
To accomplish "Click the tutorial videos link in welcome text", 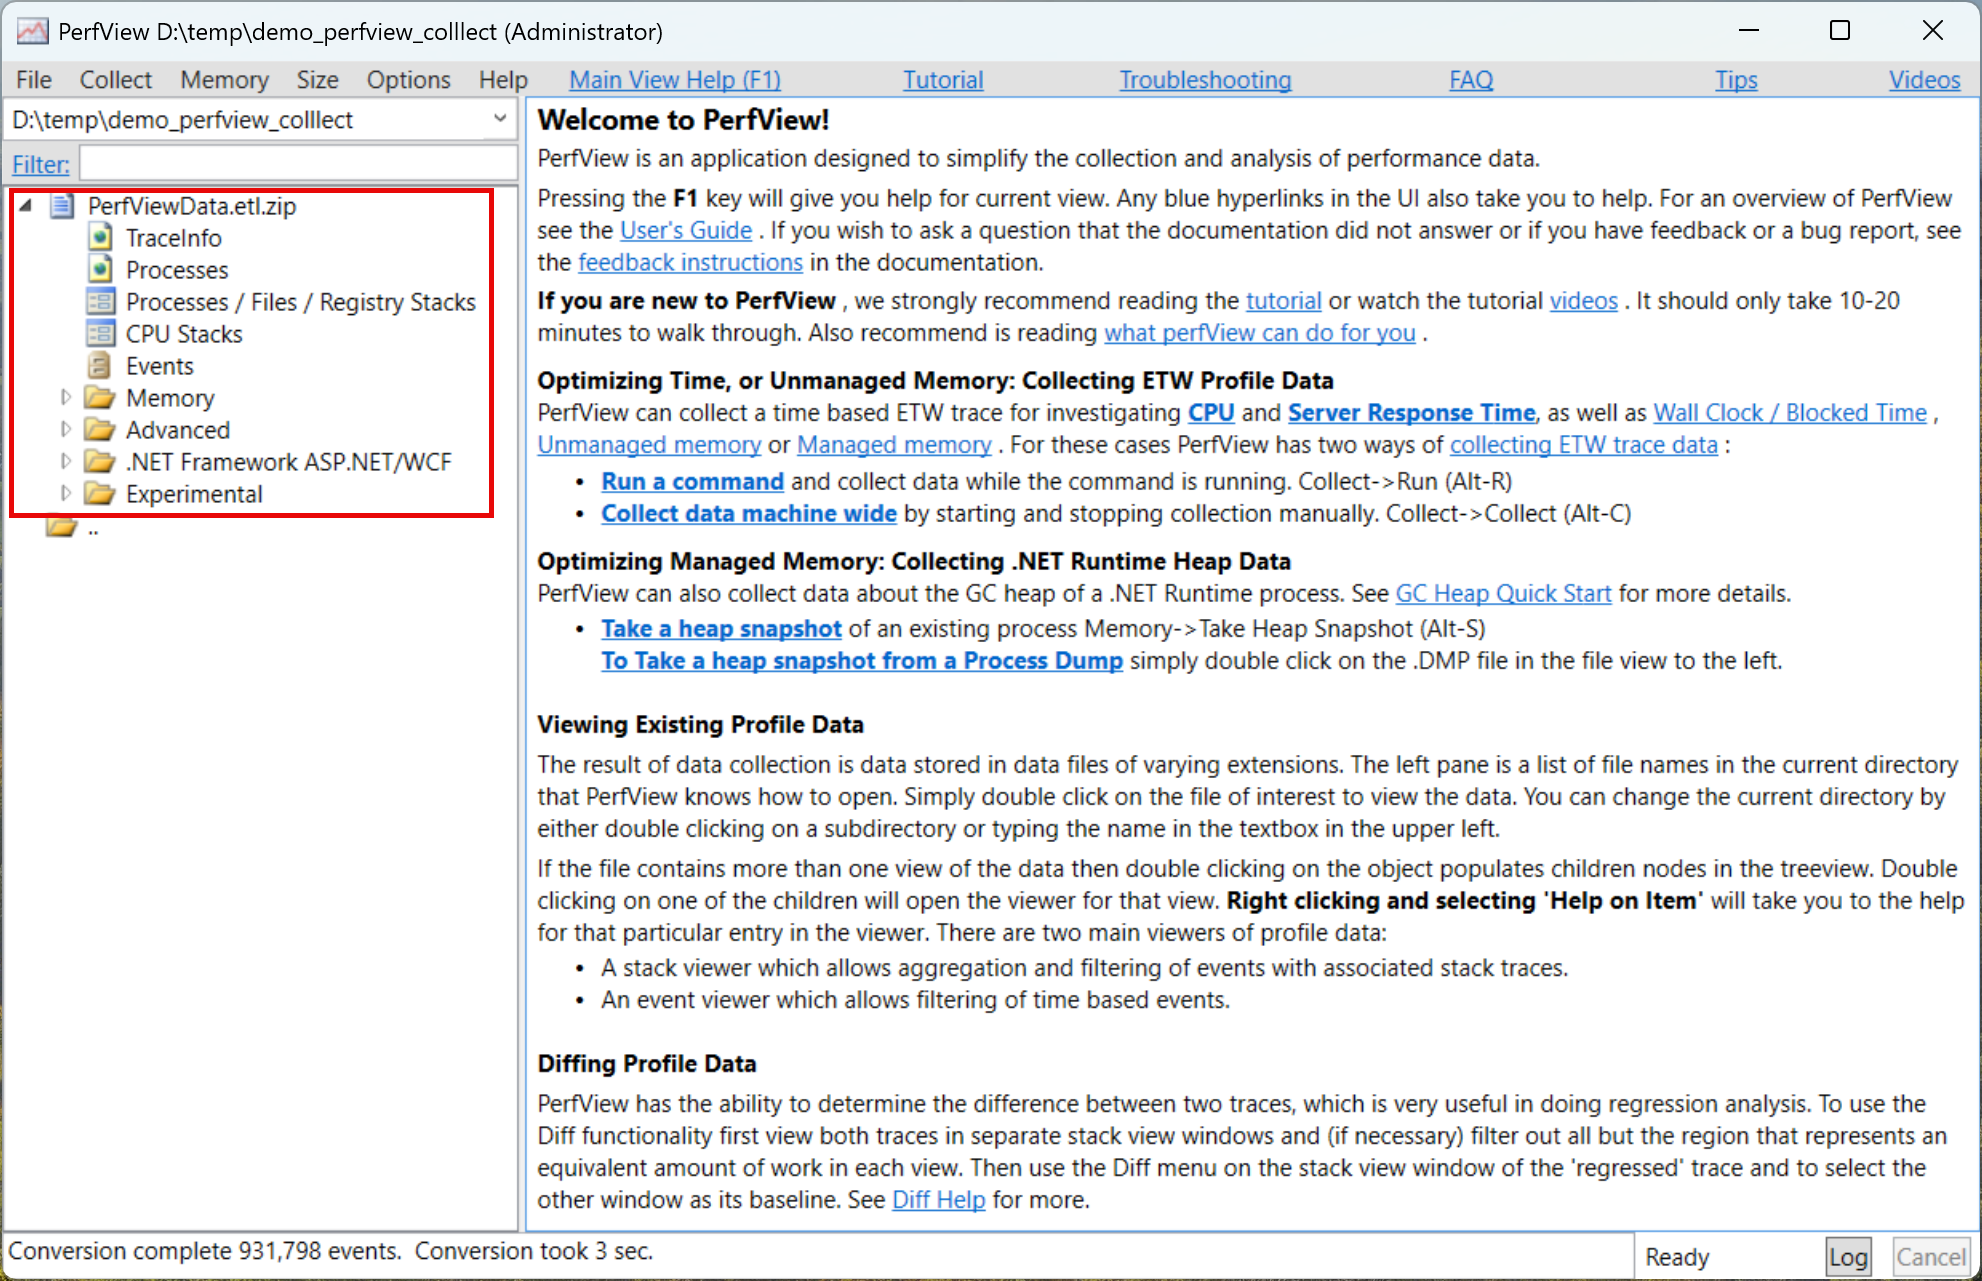I will click(x=1583, y=301).
